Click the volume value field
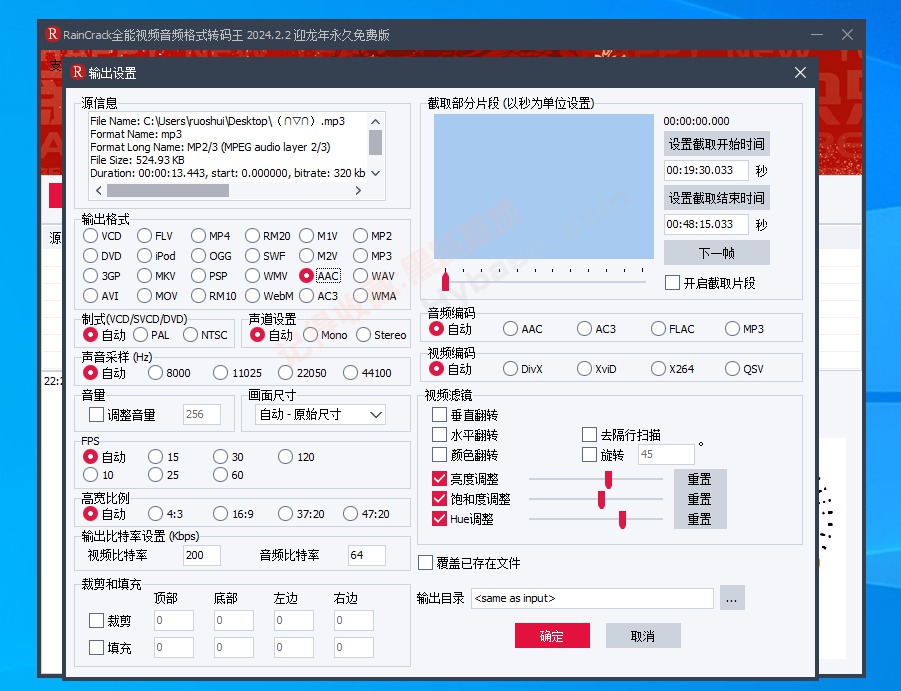Image resolution: width=901 pixels, height=691 pixels. click(x=202, y=414)
